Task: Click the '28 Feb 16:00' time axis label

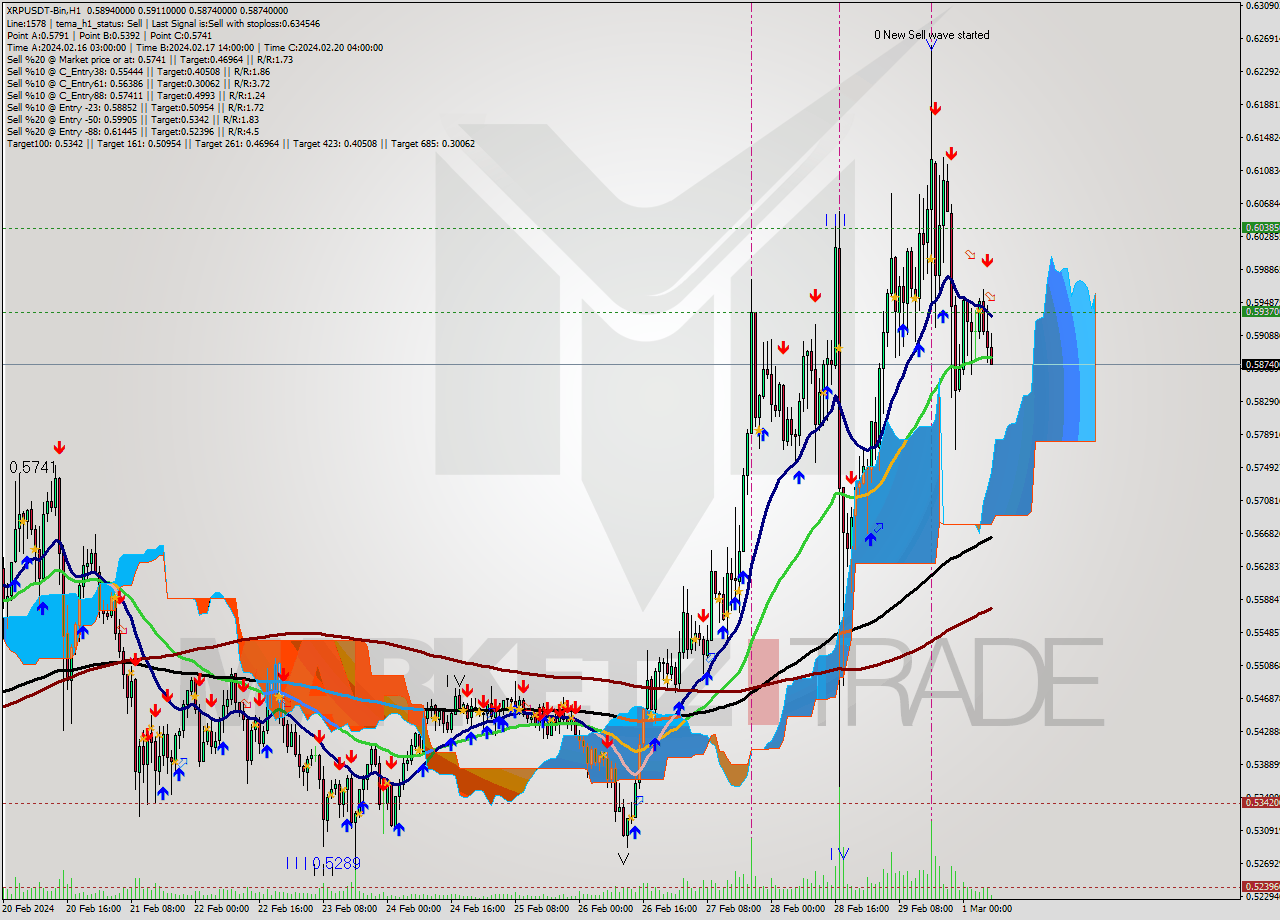Action: point(862,909)
